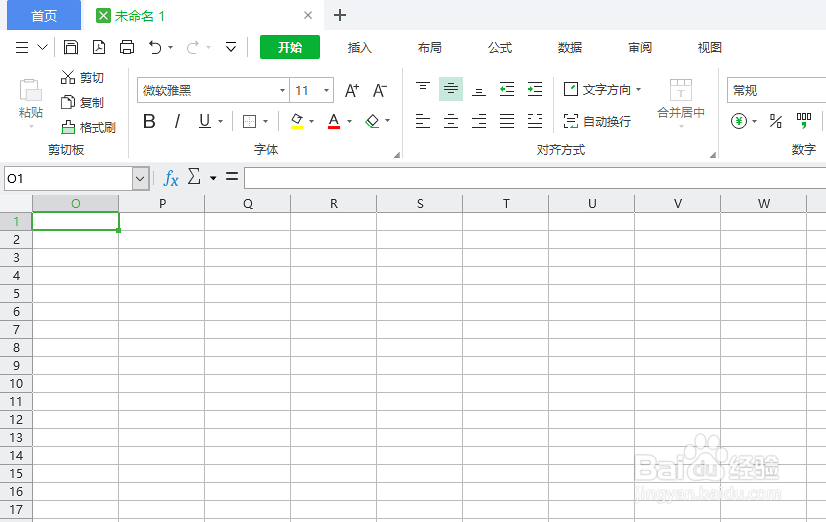Open the borders dropdown arrow
This screenshot has width=826, height=522.
point(266,122)
